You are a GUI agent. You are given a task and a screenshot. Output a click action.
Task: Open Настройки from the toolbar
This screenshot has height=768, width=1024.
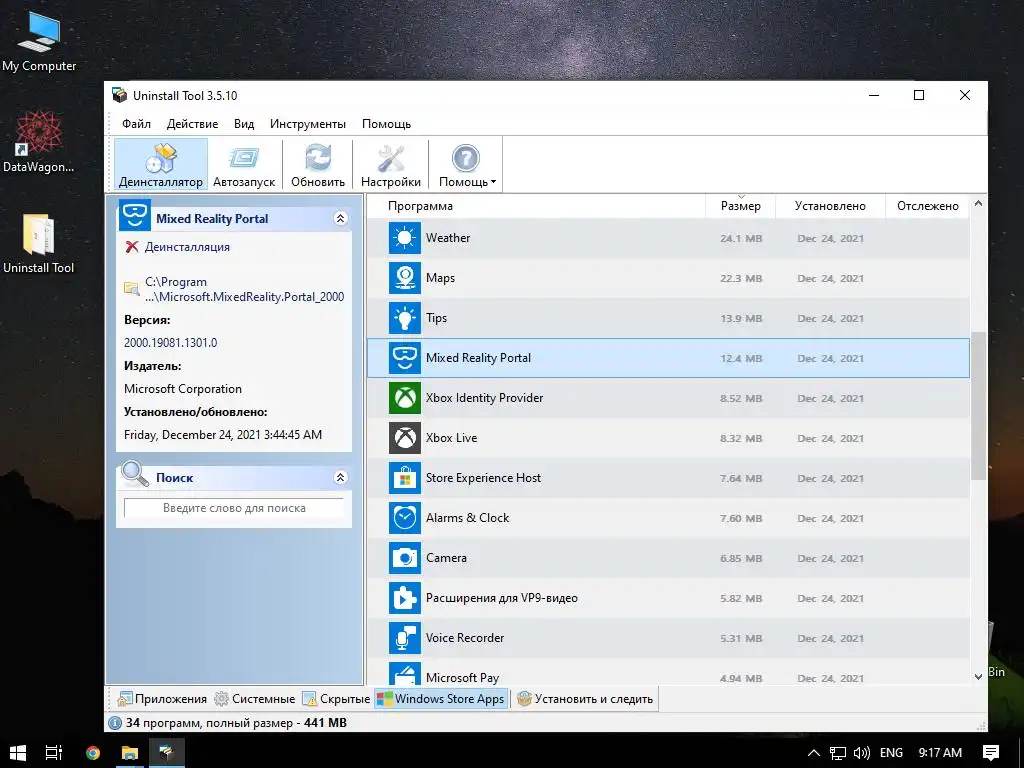[x=391, y=165]
